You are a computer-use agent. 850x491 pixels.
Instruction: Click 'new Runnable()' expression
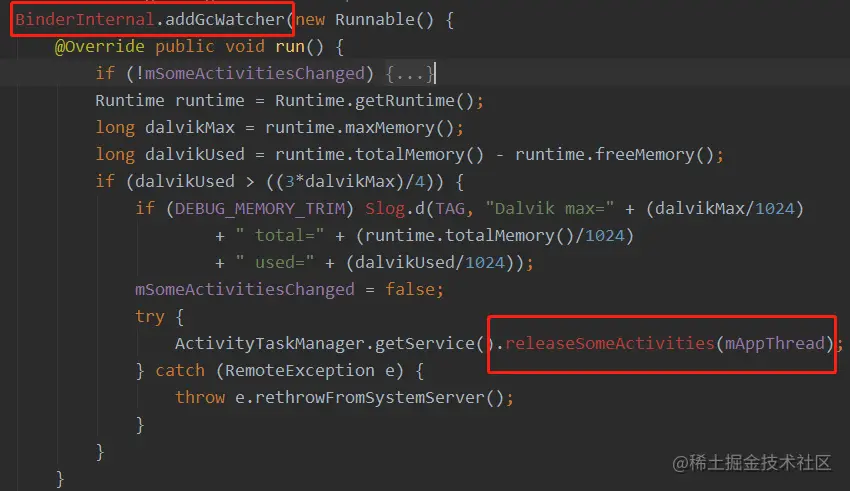click(x=365, y=20)
